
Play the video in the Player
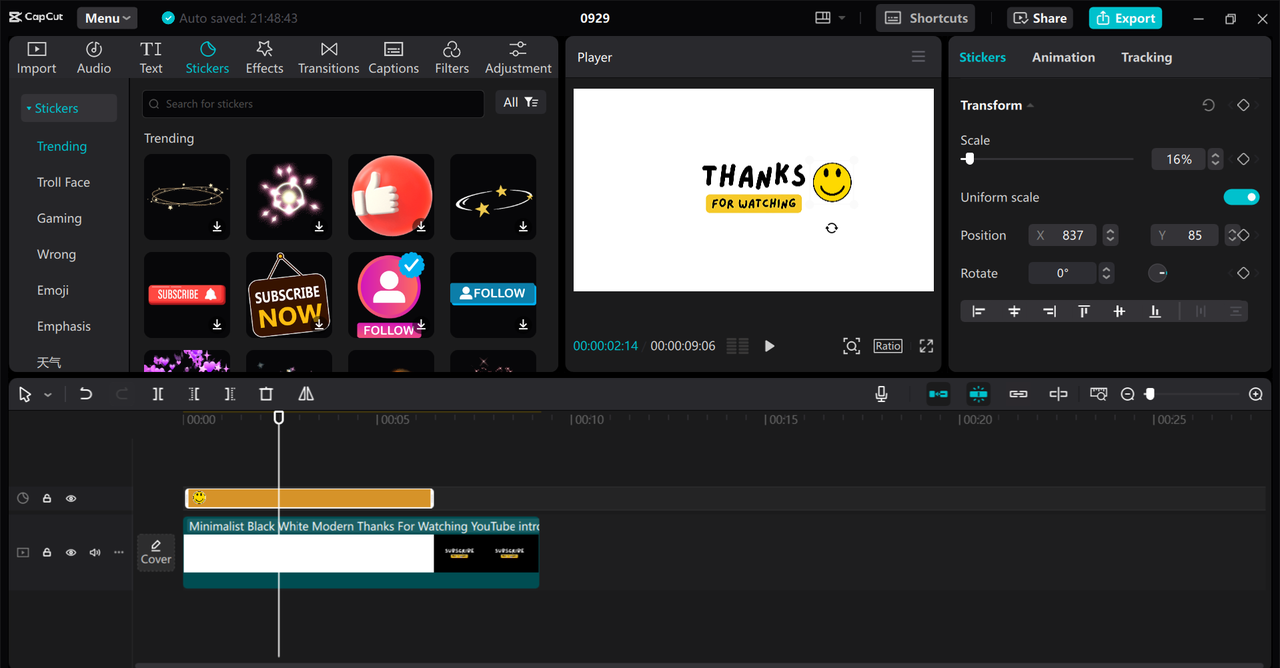coord(769,346)
